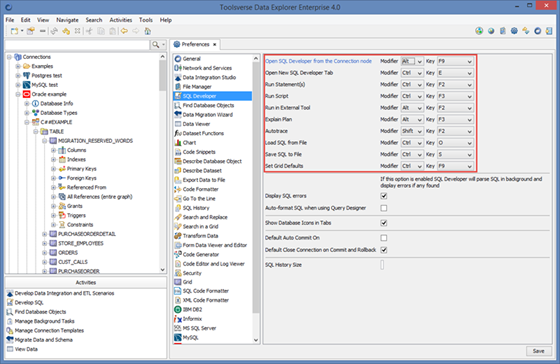Click the blue ring icon in right toolbar
This screenshot has width=560, height=364.
(538, 31)
